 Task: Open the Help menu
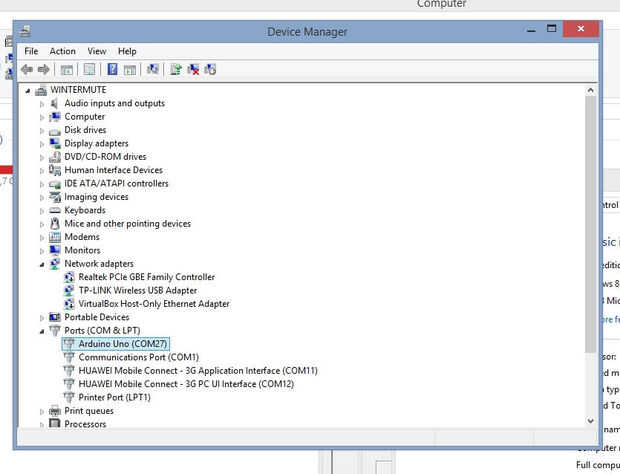127,51
